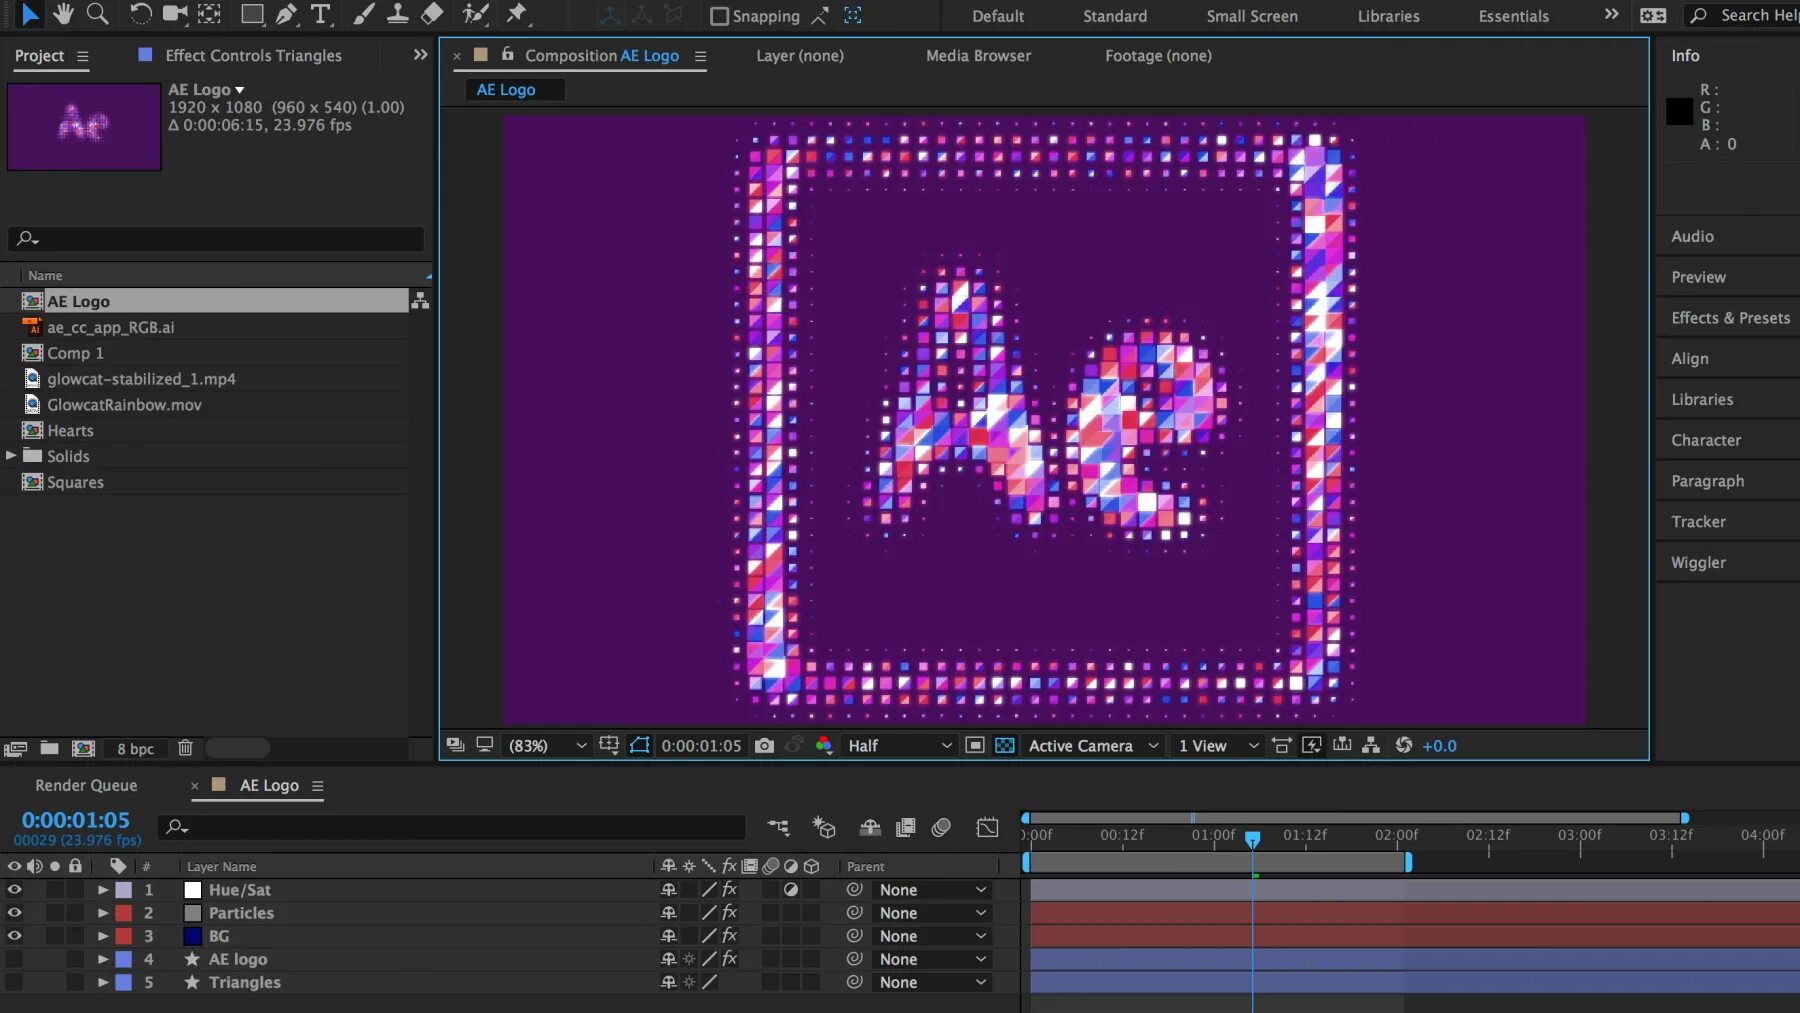Click the 8 bpc color depth button
This screenshot has width=1800, height=1013.
pos(135,749)
